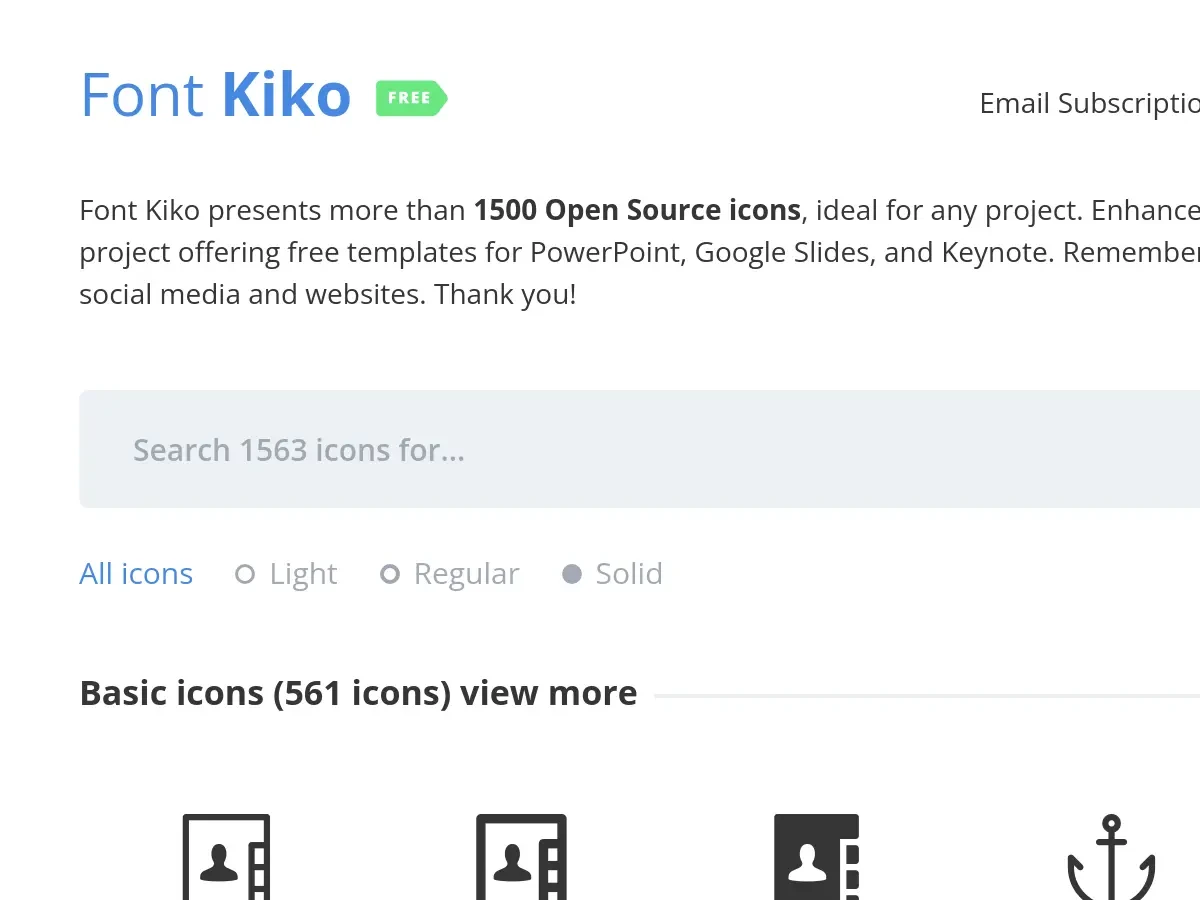Open the Email Subscription link
Image resolution: width=1200 pixels, height=900 pixels.
1089,104
